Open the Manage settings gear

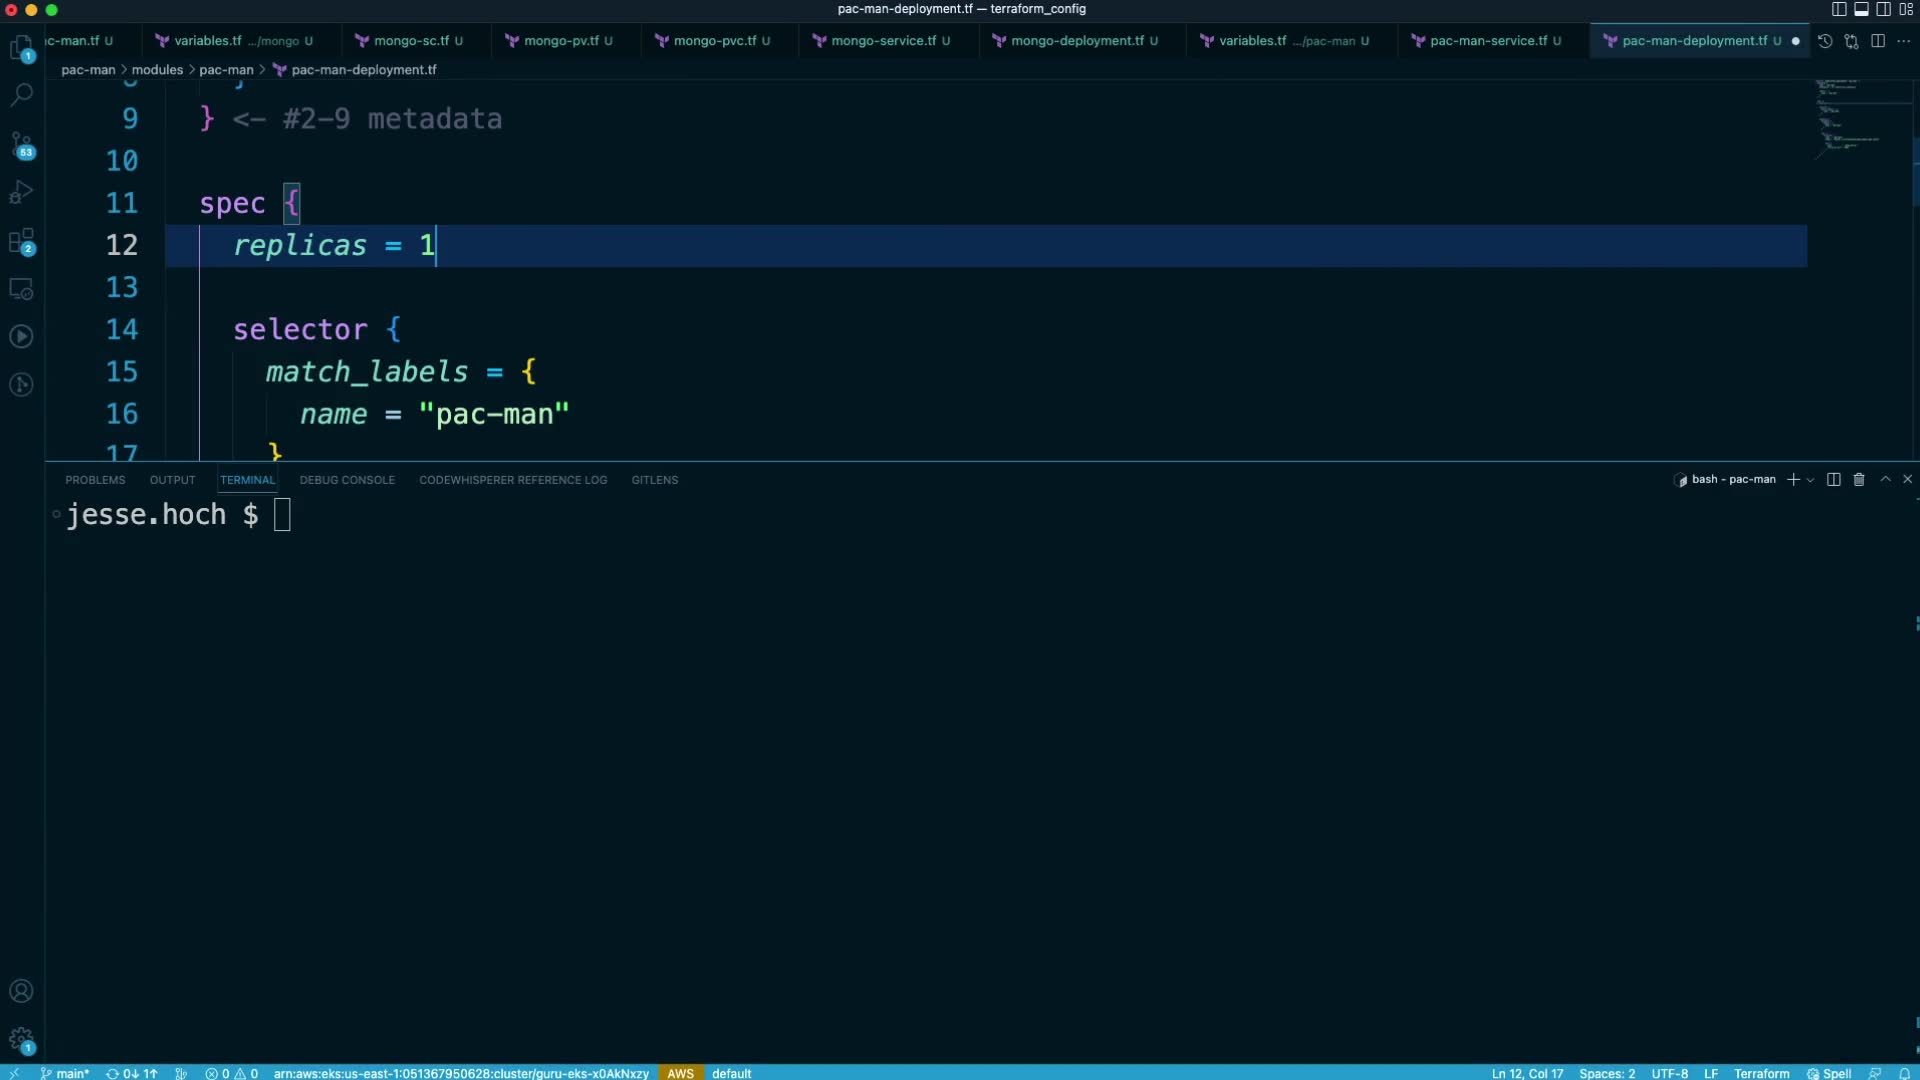pyautogui.click(x=21, y=1039)
